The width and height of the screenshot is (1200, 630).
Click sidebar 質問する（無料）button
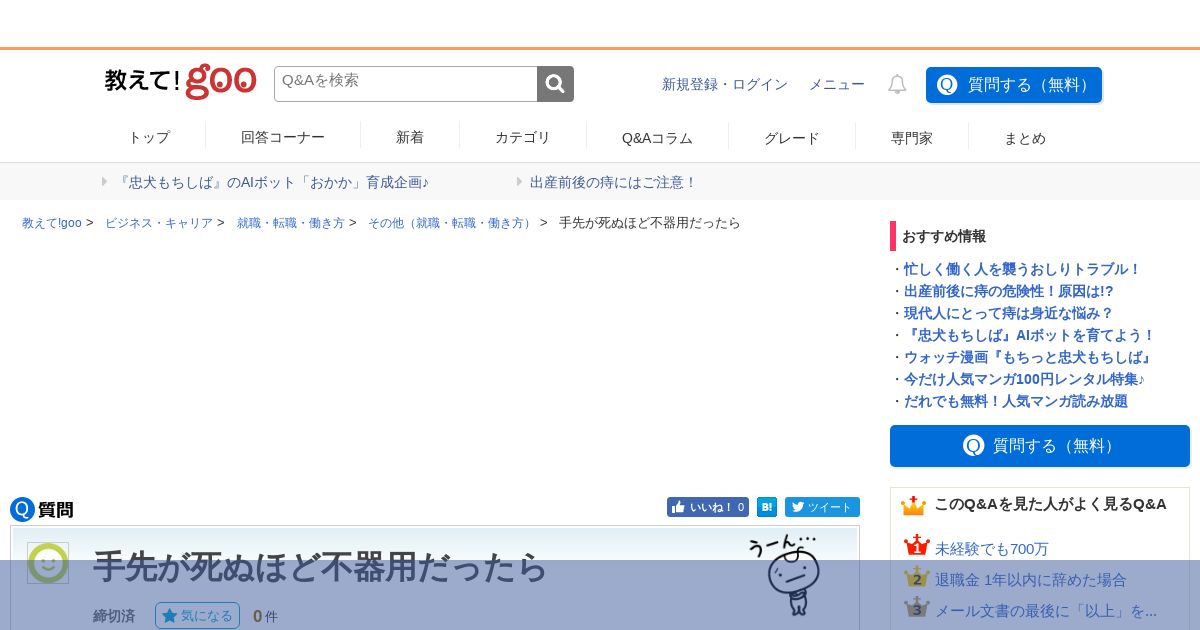click(1040, 446)
